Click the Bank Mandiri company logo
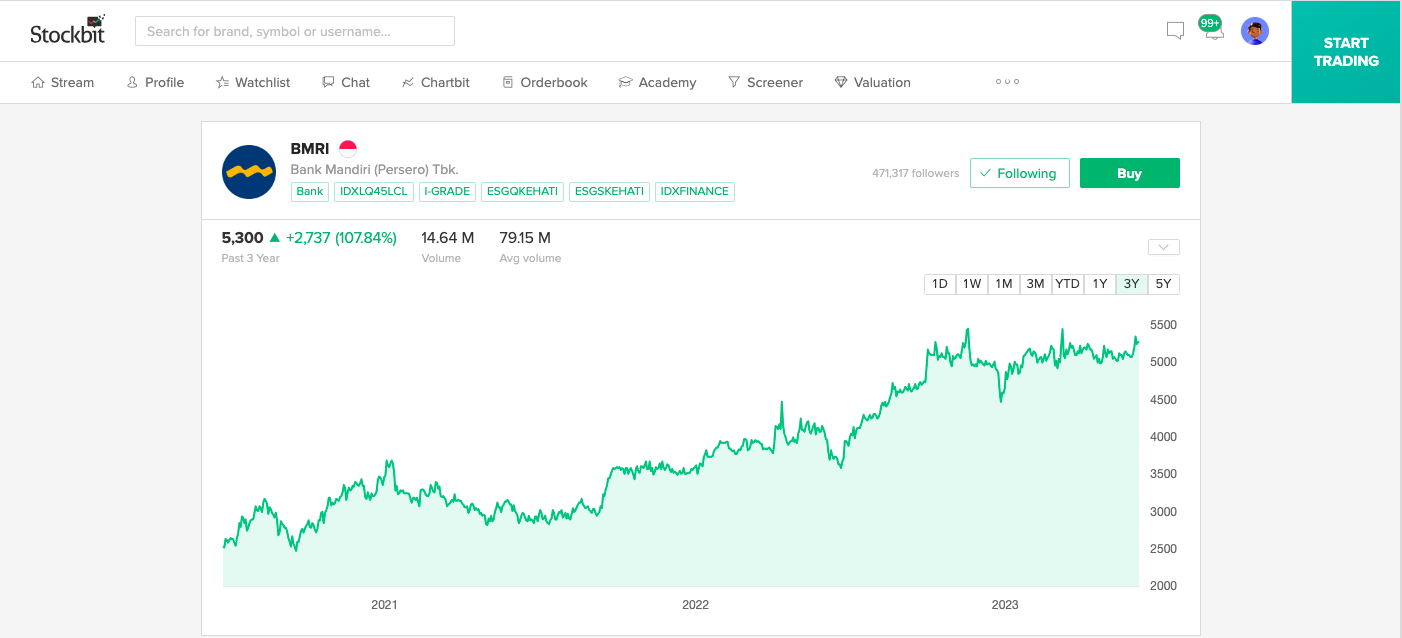The height and width of the screenshot is (638, 1402). click(249, 172)
